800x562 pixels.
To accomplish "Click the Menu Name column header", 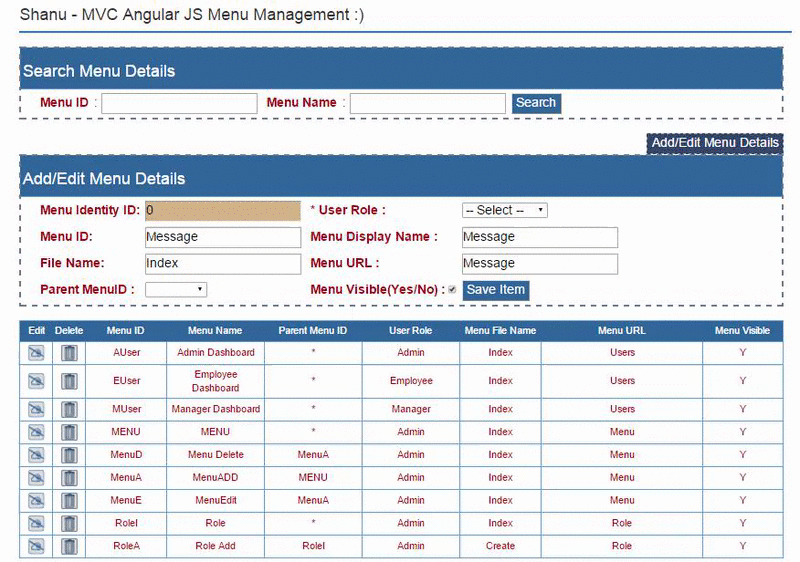I will tap(215, 330).
